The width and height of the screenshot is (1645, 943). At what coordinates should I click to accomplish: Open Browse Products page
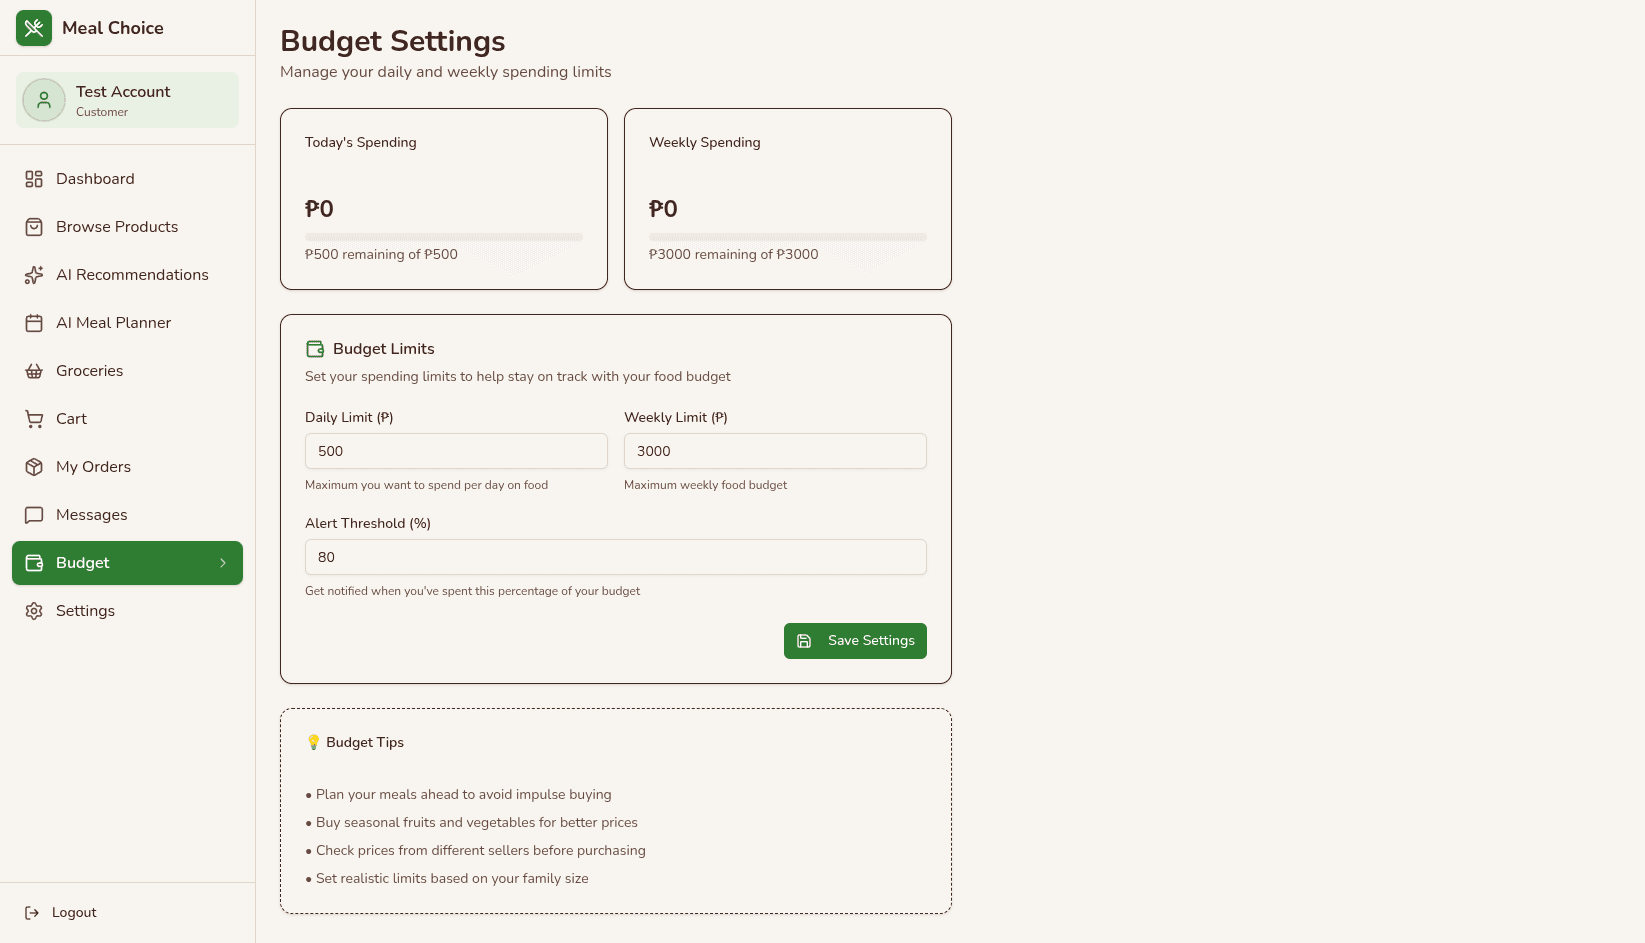coord(117,227)
